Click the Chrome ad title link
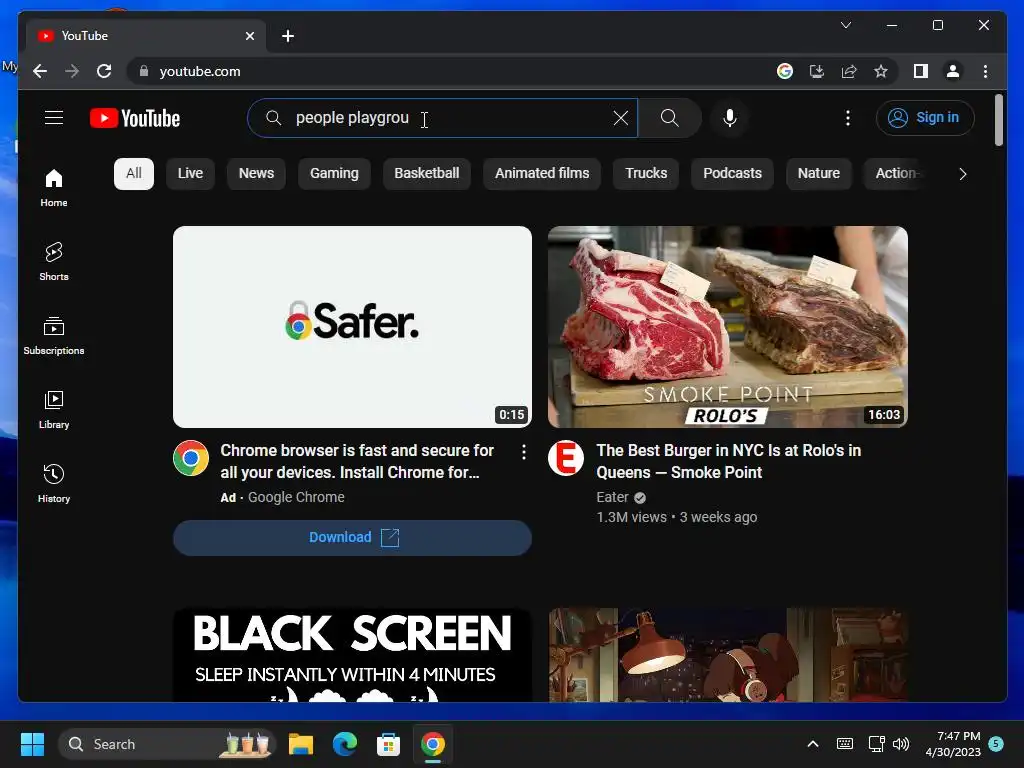The height and width of the screenshot is (768, 1024). coord(357,461)
